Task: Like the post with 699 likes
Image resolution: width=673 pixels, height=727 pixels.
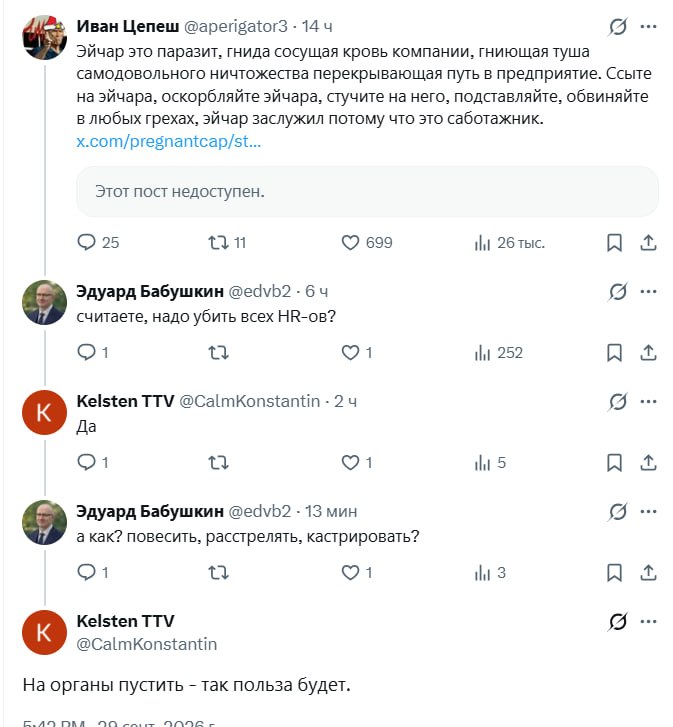Action: pyautogui.click(x=367, y=242)
